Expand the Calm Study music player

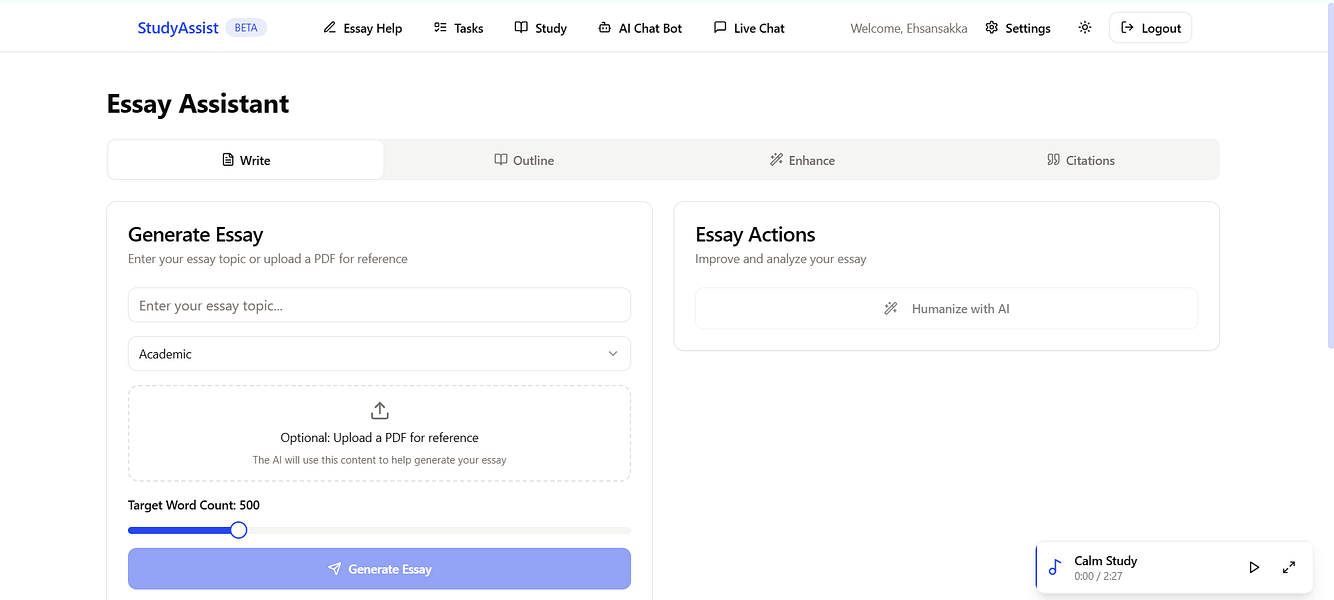tap(1289, 567)
